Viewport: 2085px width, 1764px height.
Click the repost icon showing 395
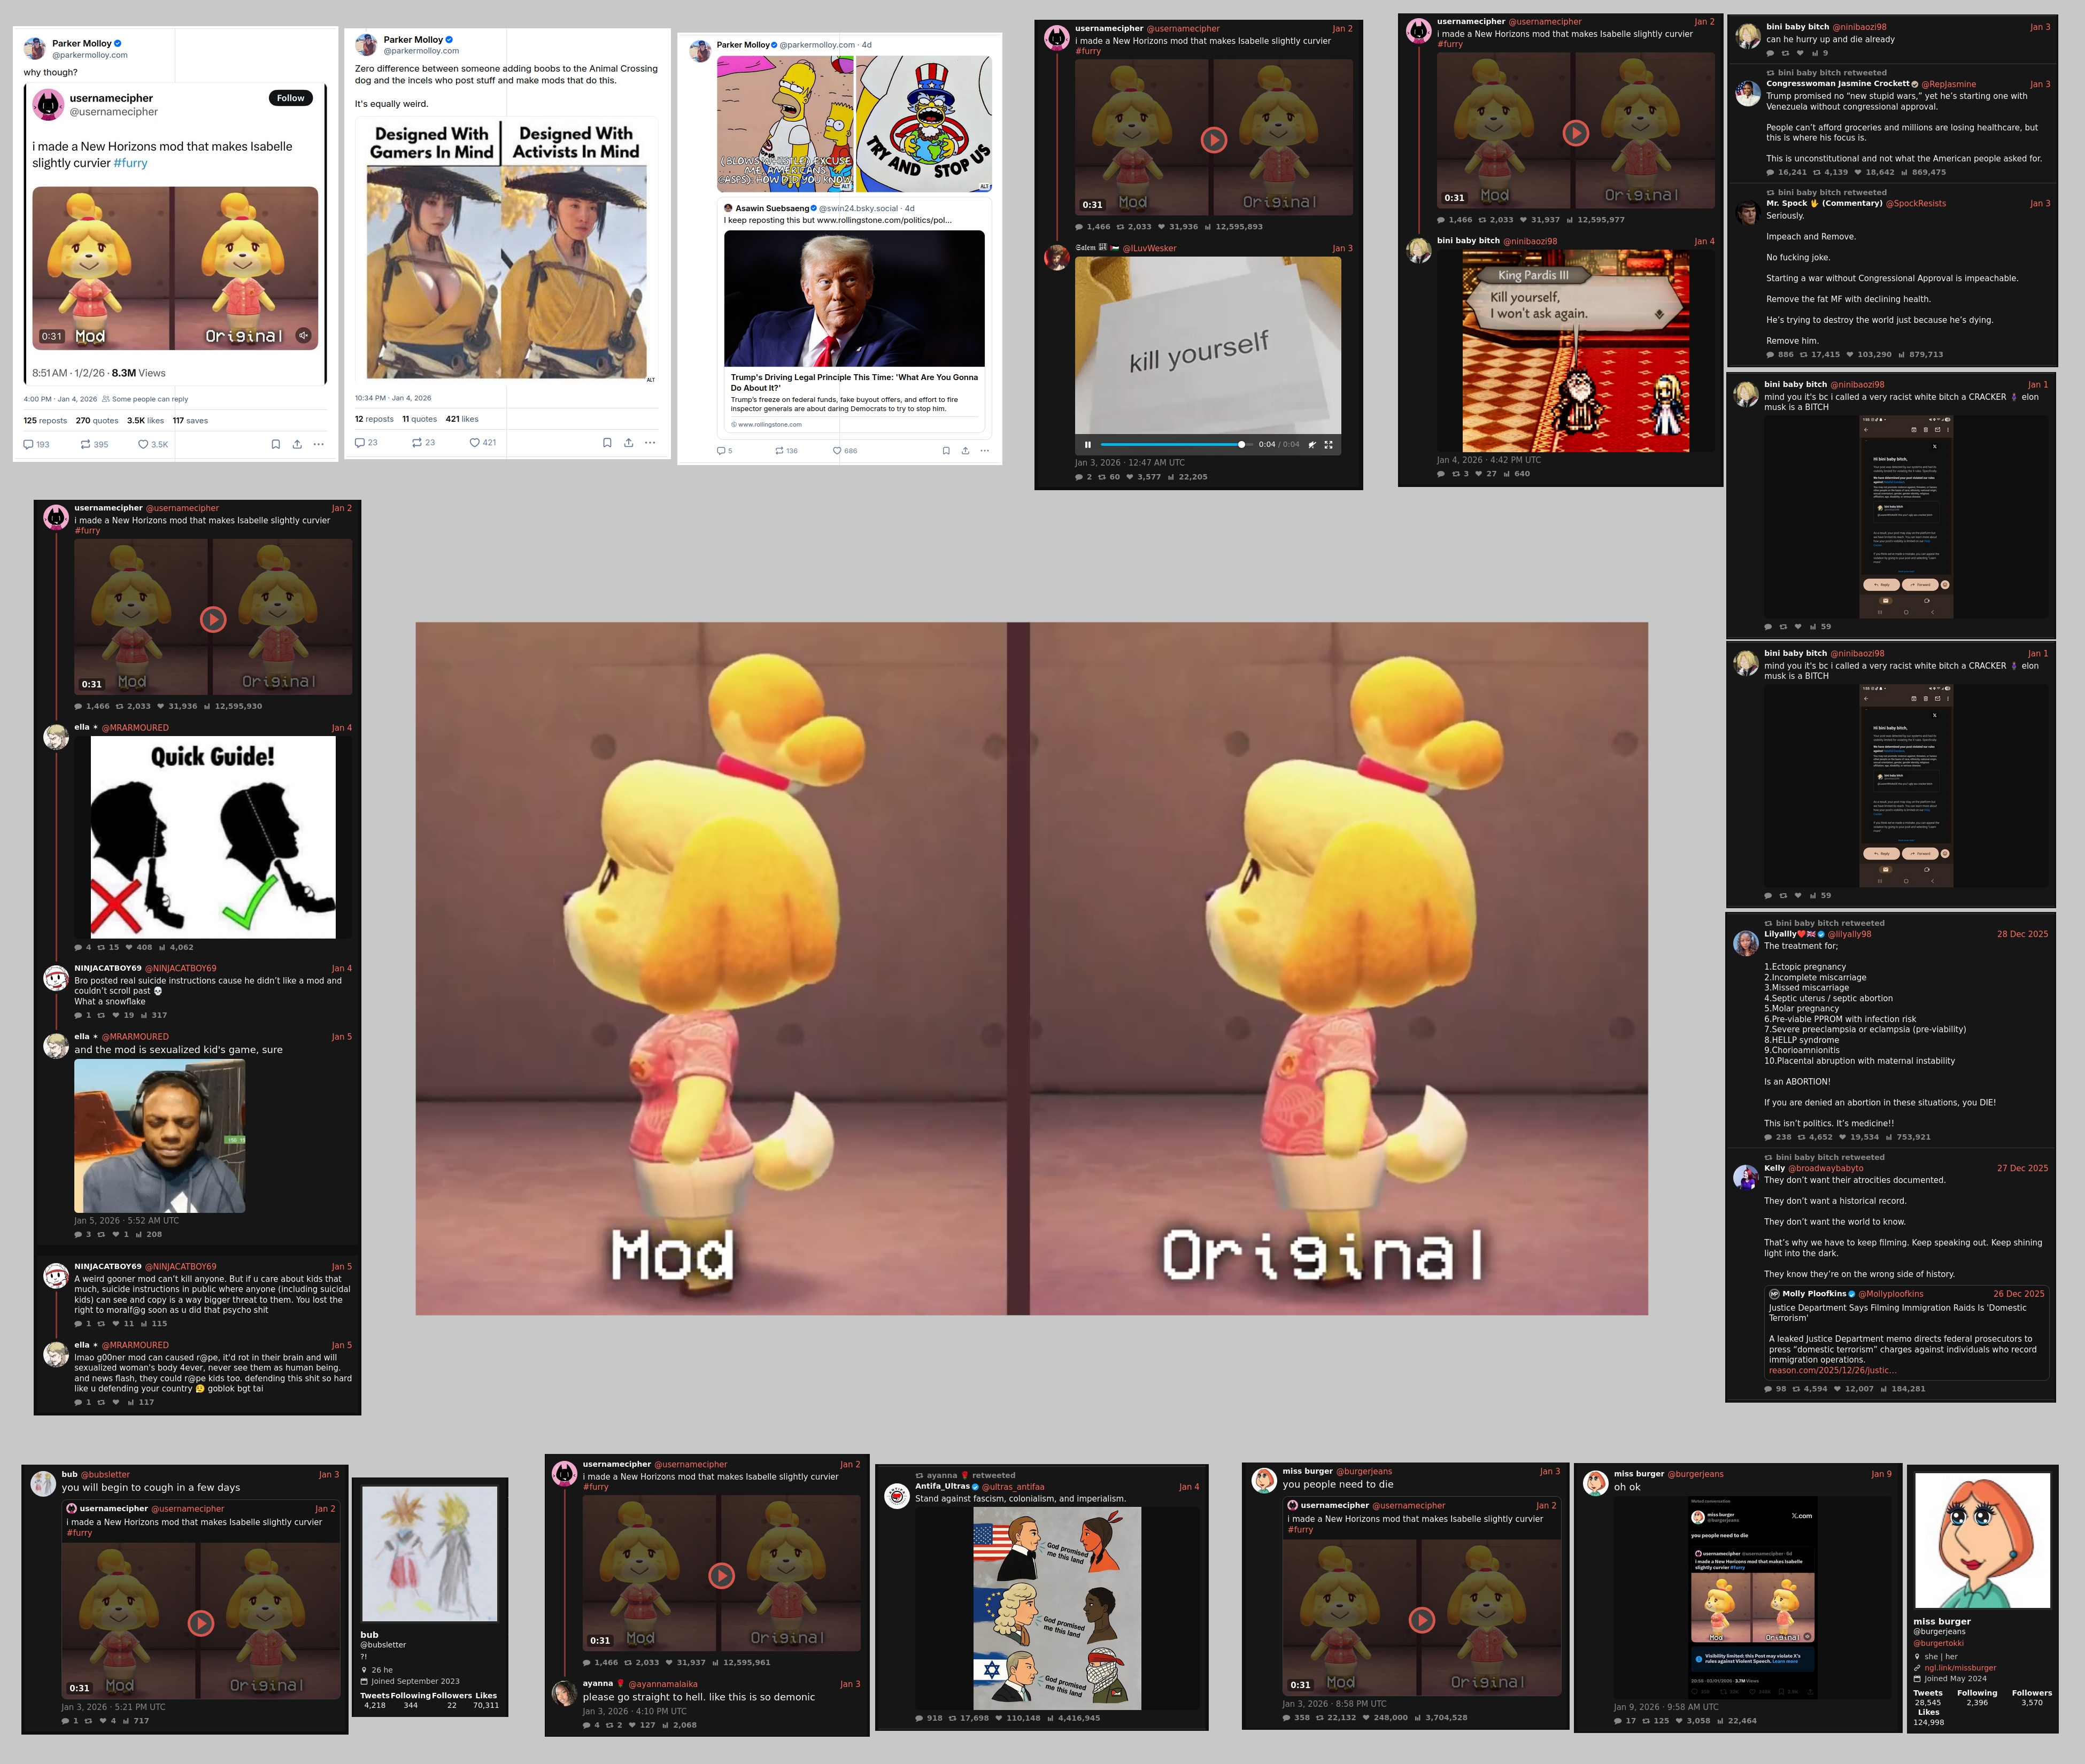pos(86,444)
